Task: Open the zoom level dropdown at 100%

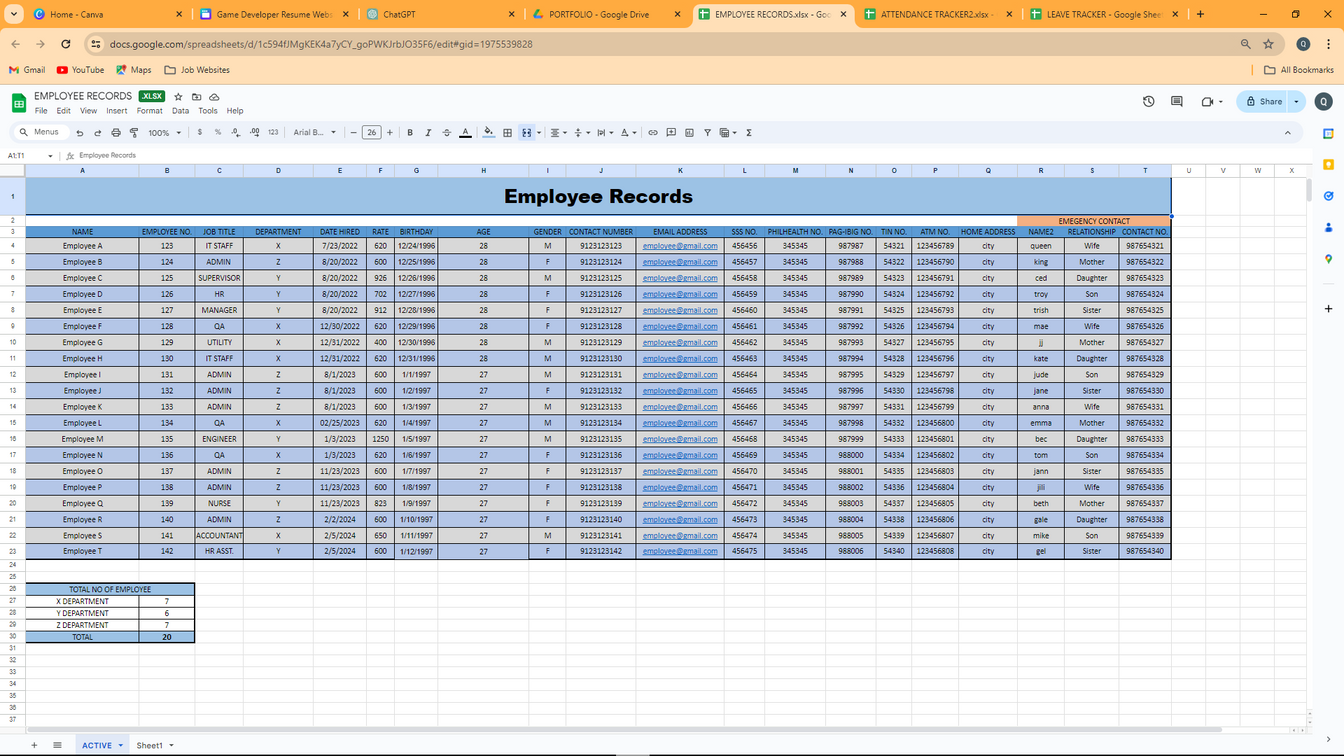Action: pos(165,133)
